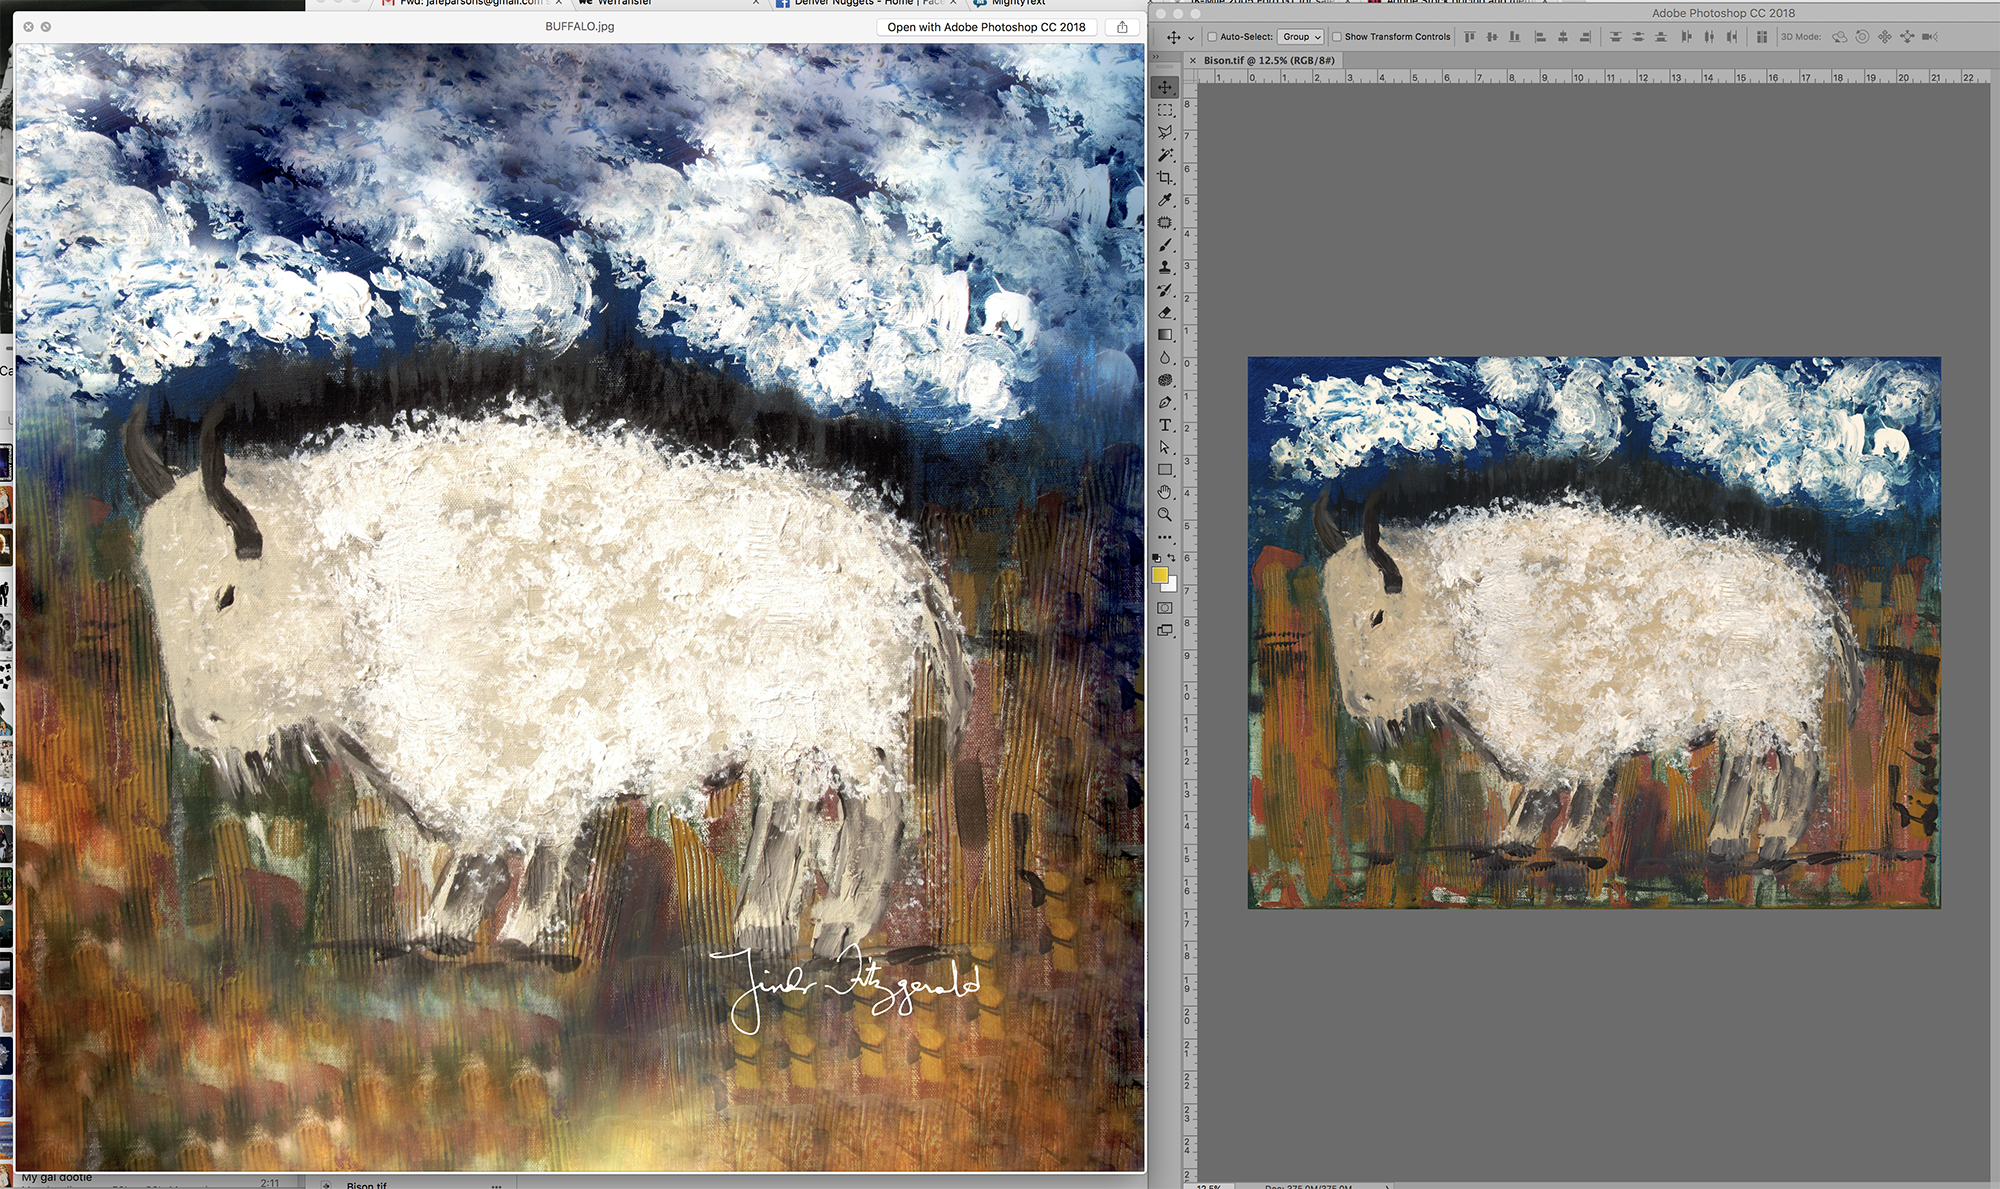The image size is (2000, 1189).
Task: Click Open with Adobe Photoshop CC 2018
Action: tap(986, 27)
